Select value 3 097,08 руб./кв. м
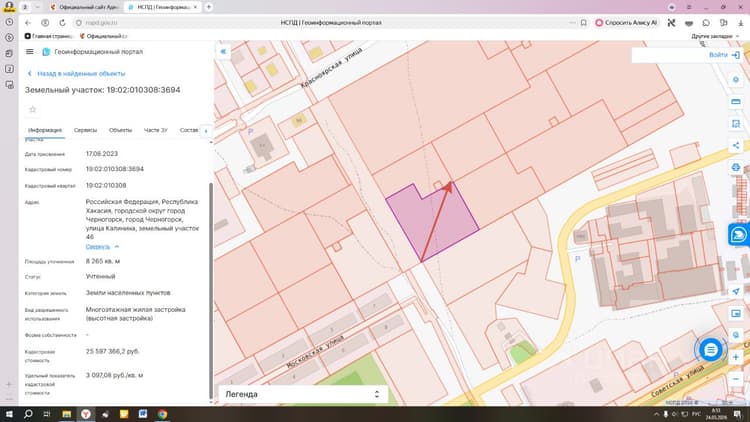Screen dimensions: 750x422 (x=114, y=375)
